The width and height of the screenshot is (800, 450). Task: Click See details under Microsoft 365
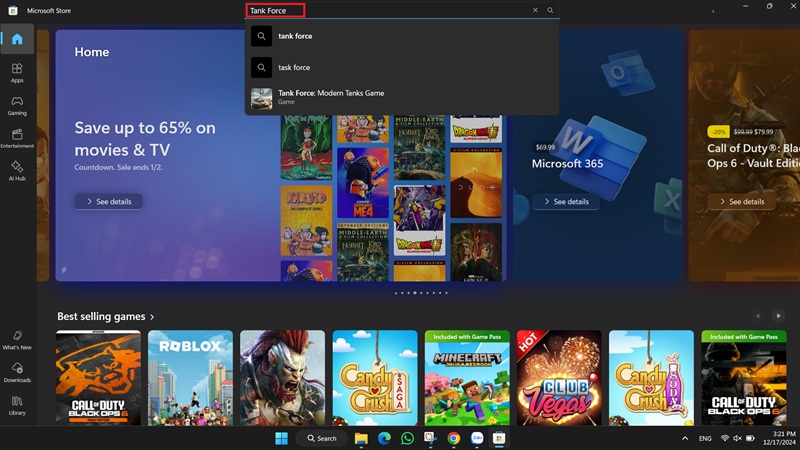[x=565, y=201]
